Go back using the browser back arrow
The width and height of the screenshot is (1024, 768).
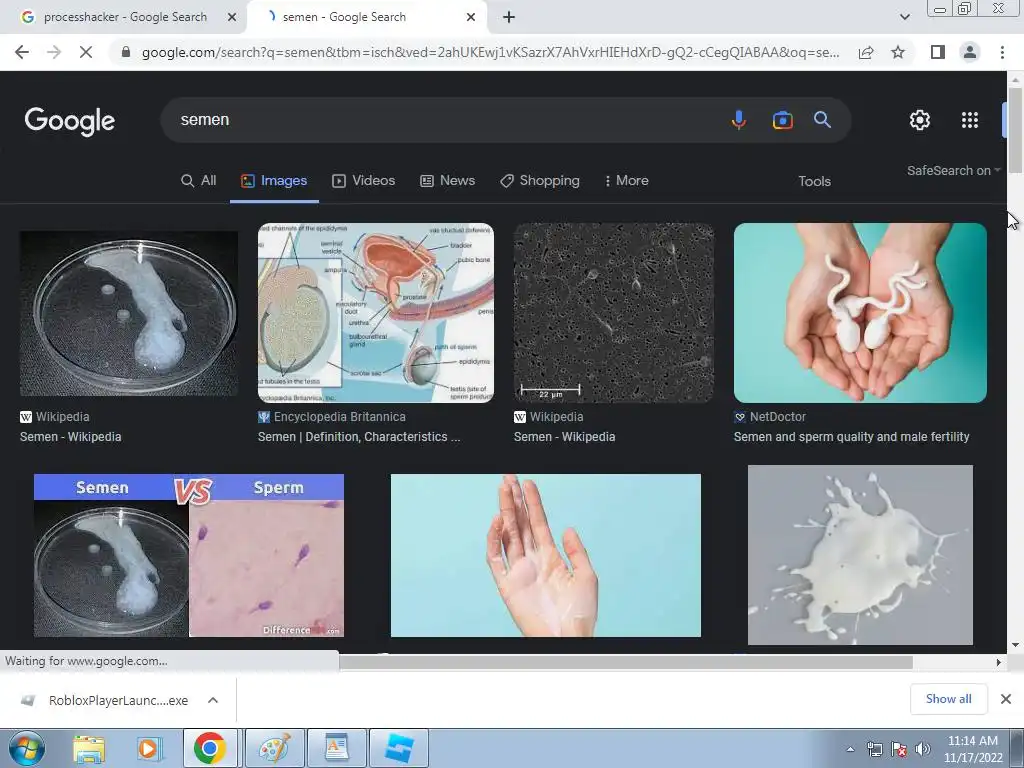pyautogui.click(x=22, y=52)
